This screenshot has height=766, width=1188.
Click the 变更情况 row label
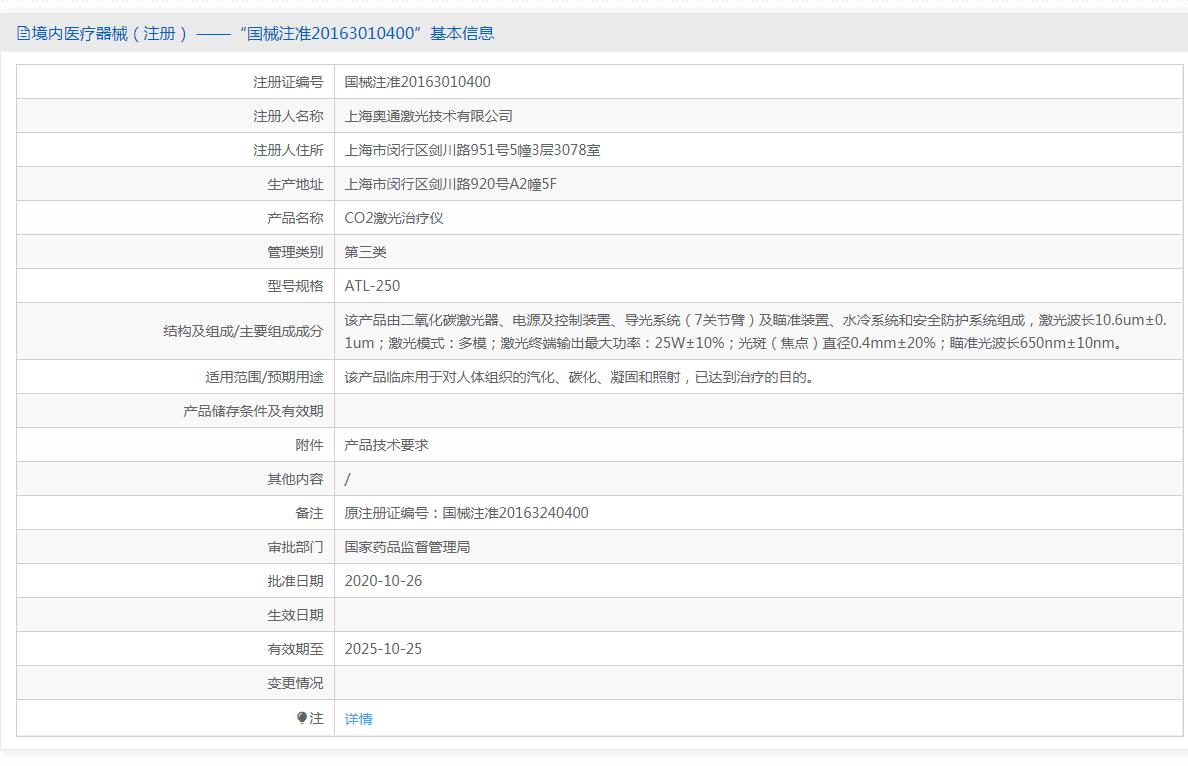click(295, 683)
